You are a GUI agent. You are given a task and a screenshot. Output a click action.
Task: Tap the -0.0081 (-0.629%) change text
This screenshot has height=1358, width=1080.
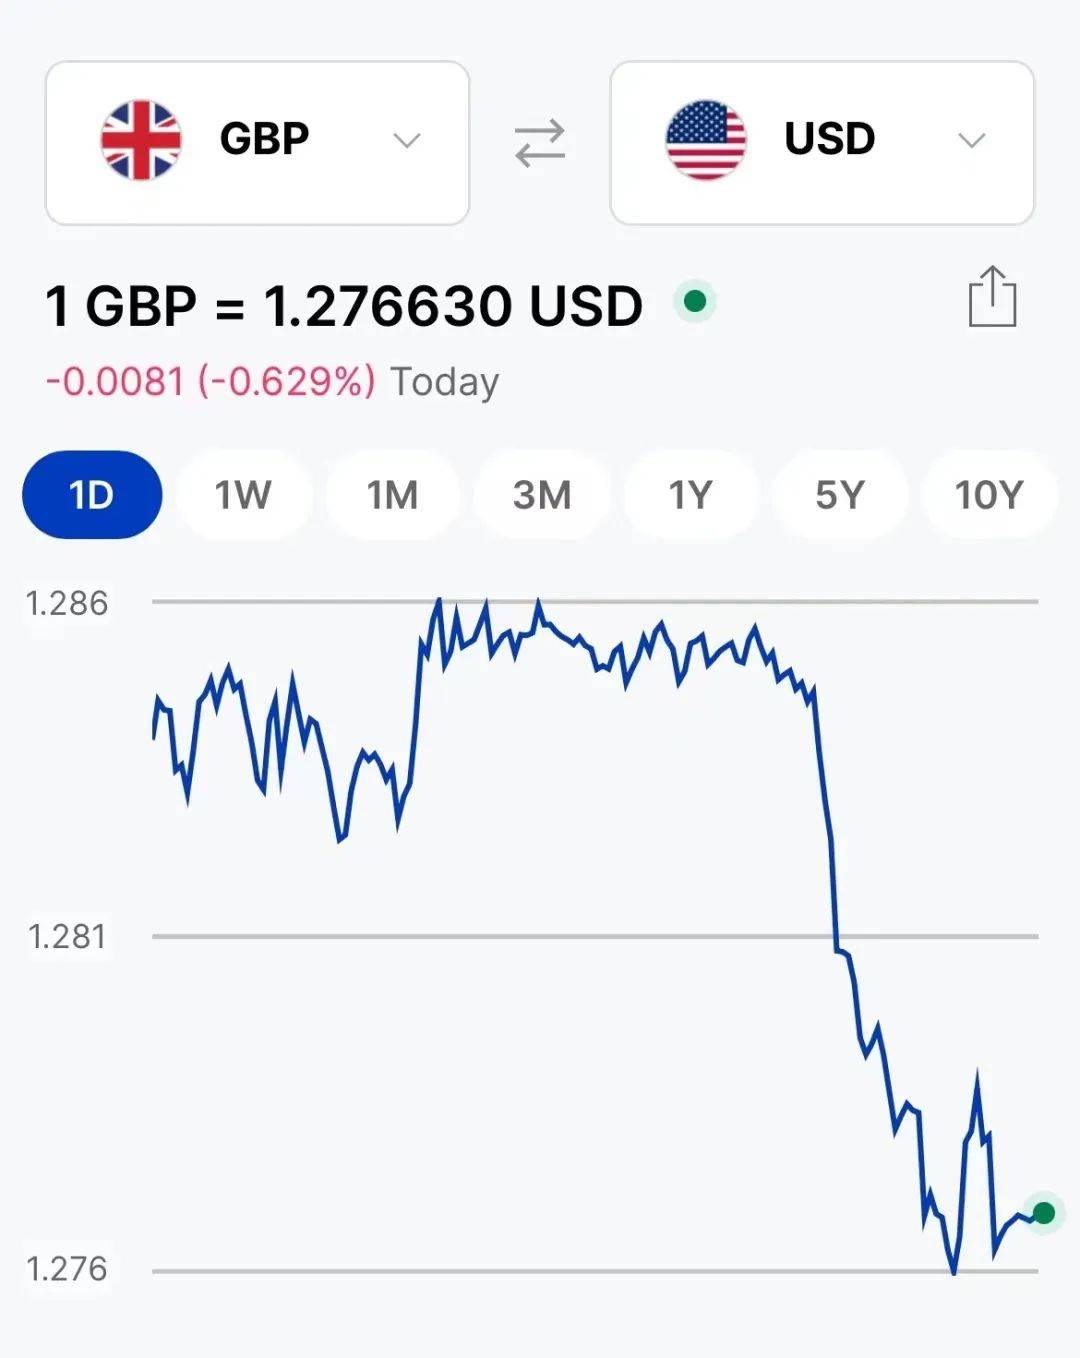pyautogui.click(x=211, y=381)
